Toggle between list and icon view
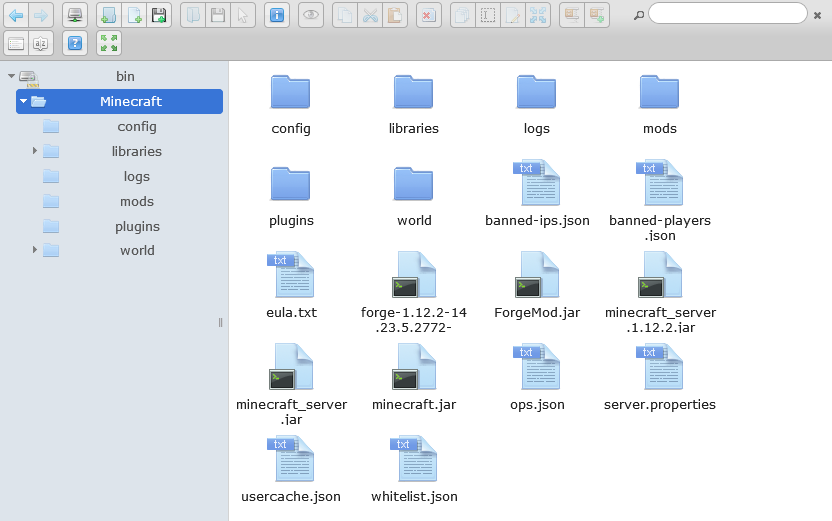Image resolution: width=832 pixels, height=521 pixels. (16, 43)
